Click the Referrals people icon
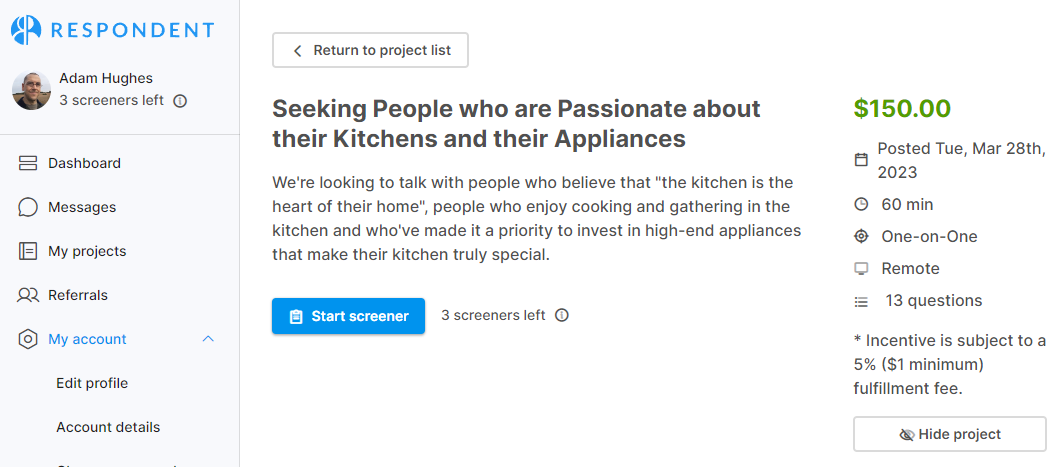The width and height of the screenshot is (1055, 467). coord(28,295)
